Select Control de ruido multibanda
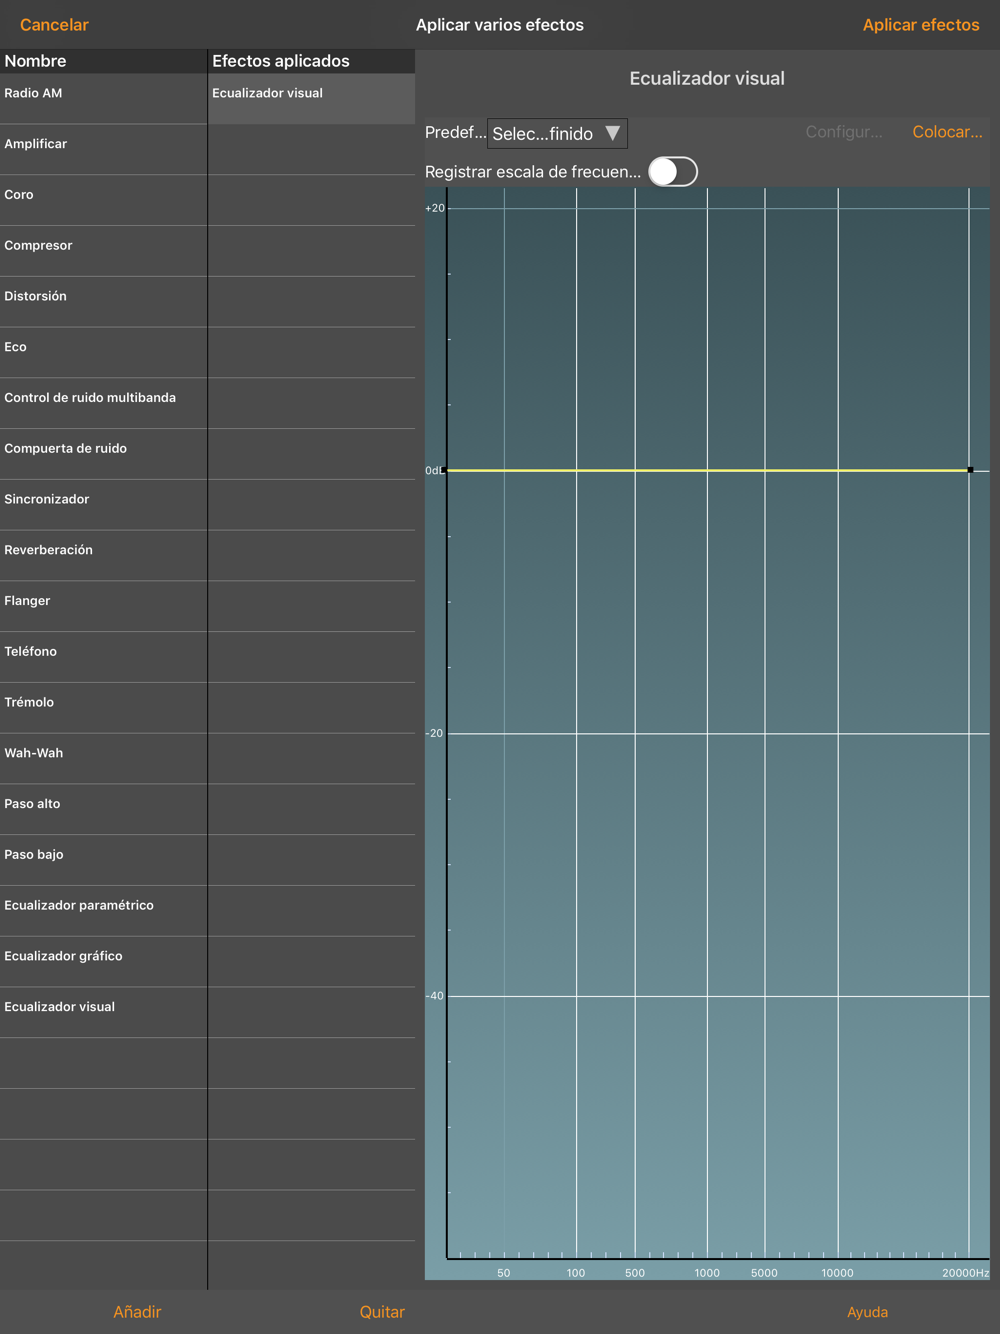This screenshot has width=1000, height=1334. (x=103, y=403)
